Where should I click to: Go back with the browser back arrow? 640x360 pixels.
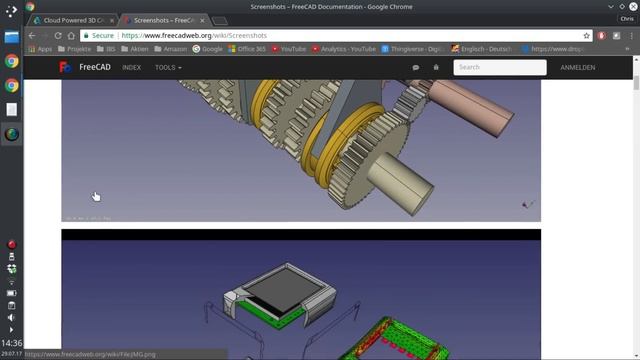pyautogui.click(x=32, y=36)
